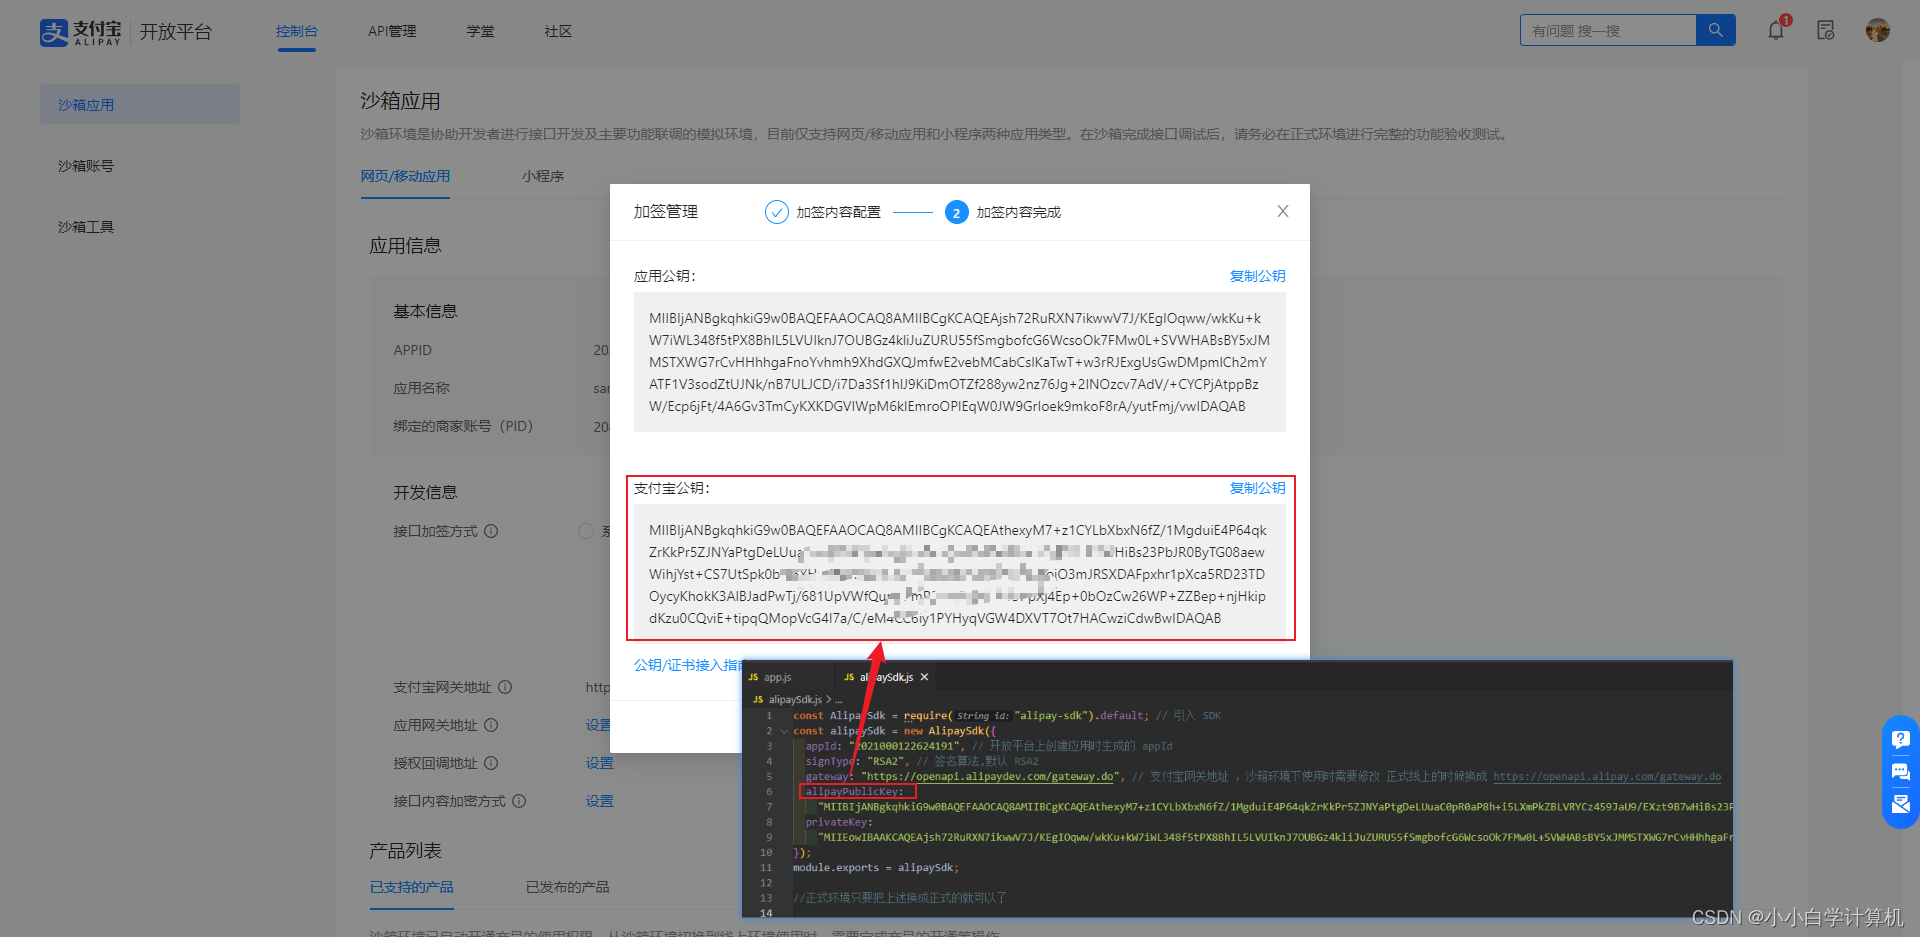This screenshot has height=937, width=1920.
Task: Click the APPID label in 基本信息
Action: tap(413, 350)
